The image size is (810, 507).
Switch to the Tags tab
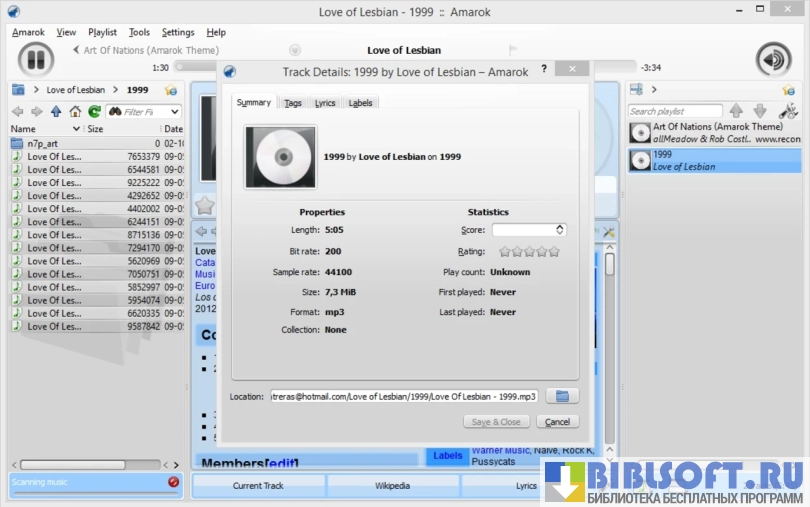pyautogui.click(x=292, y=103)
